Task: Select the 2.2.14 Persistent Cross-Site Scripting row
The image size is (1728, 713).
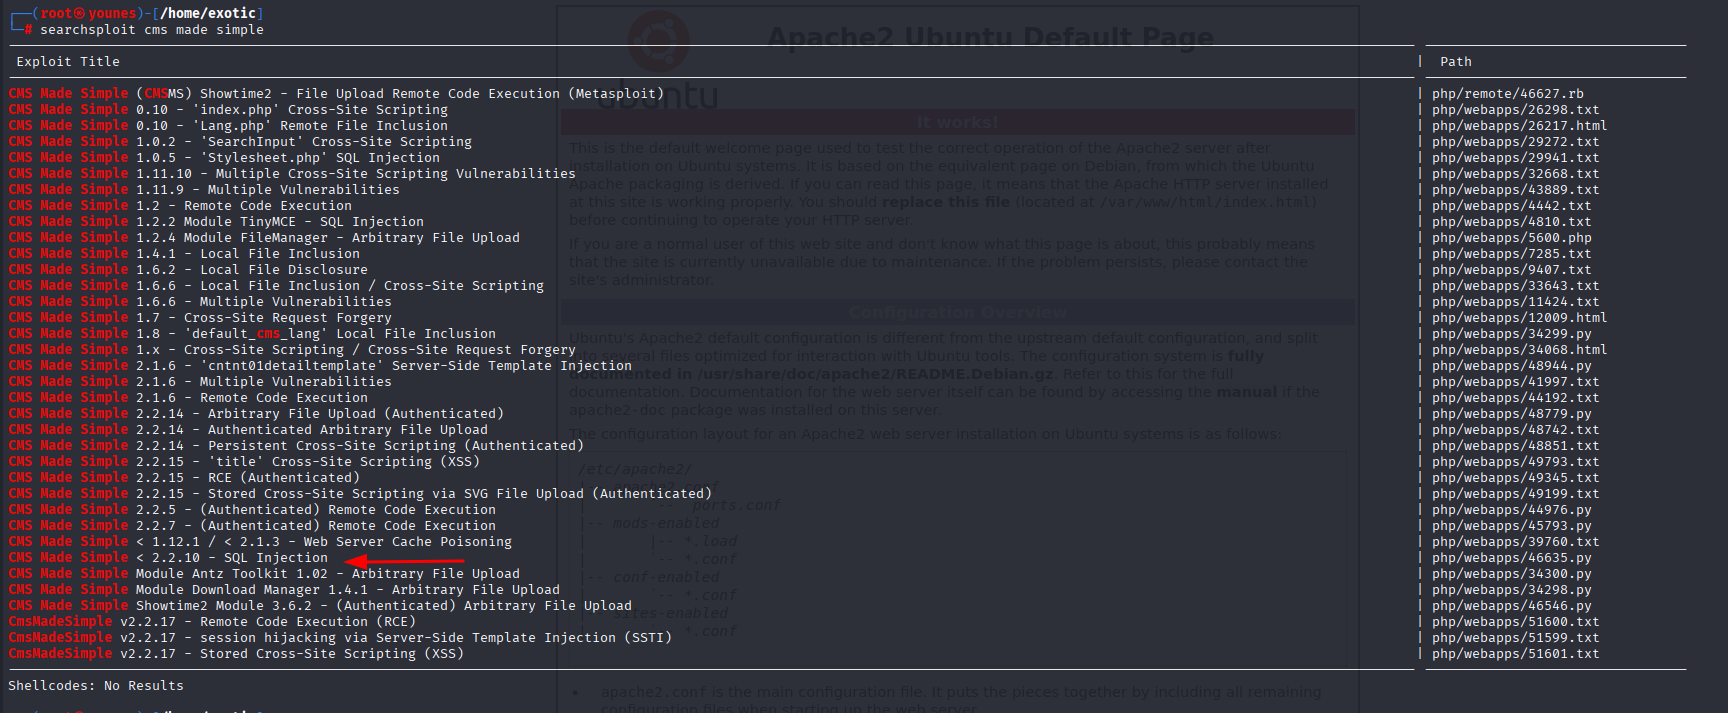Action: coord(296,446)
